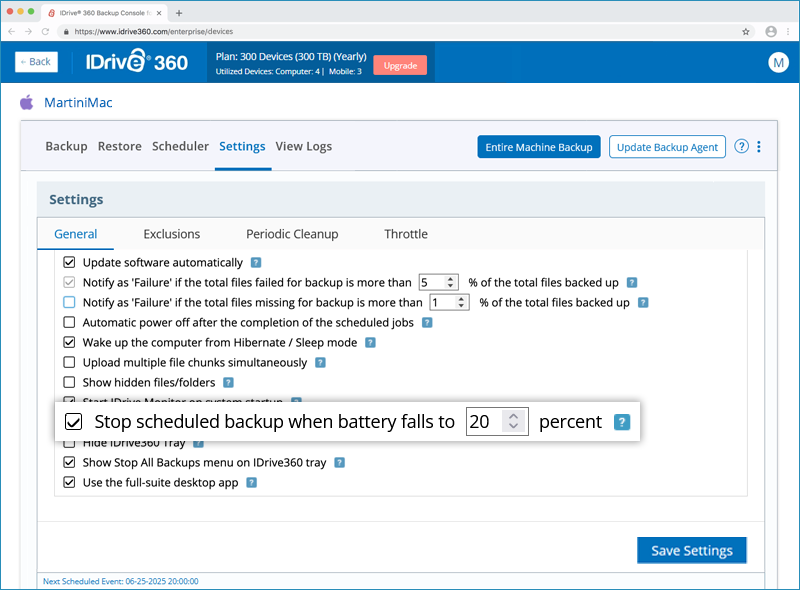Open help for missing files notification setting
The image size is (800, 590).
click(x=643, y=303)
